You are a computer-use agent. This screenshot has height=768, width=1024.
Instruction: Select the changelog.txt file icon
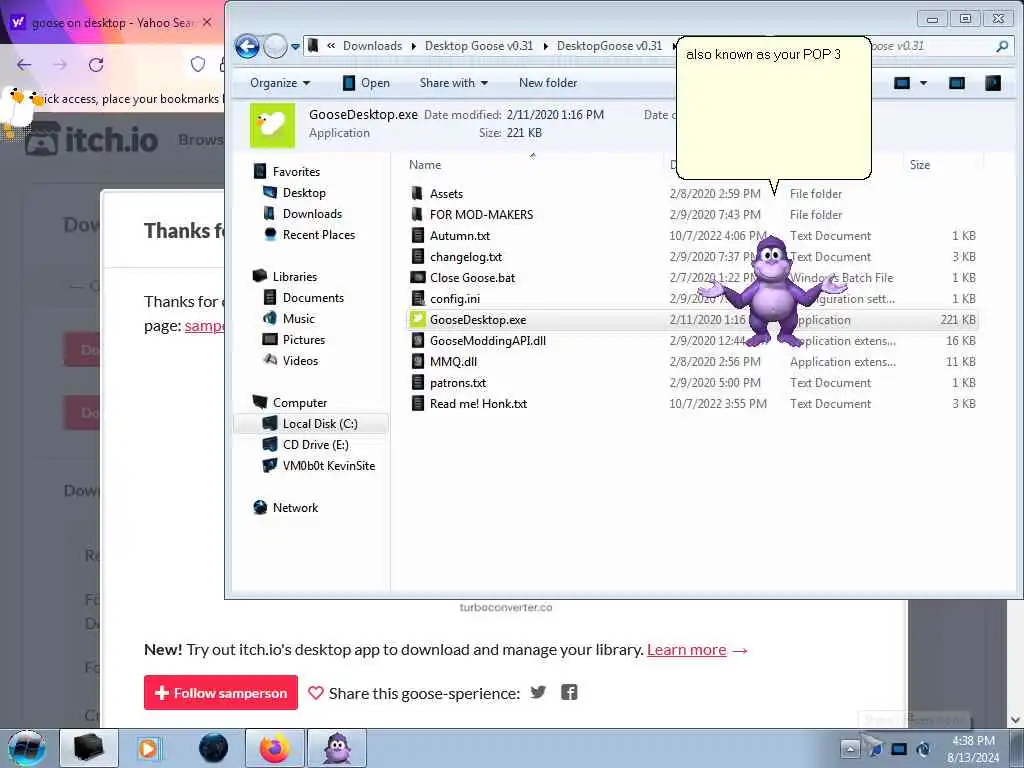coord(417,256)
